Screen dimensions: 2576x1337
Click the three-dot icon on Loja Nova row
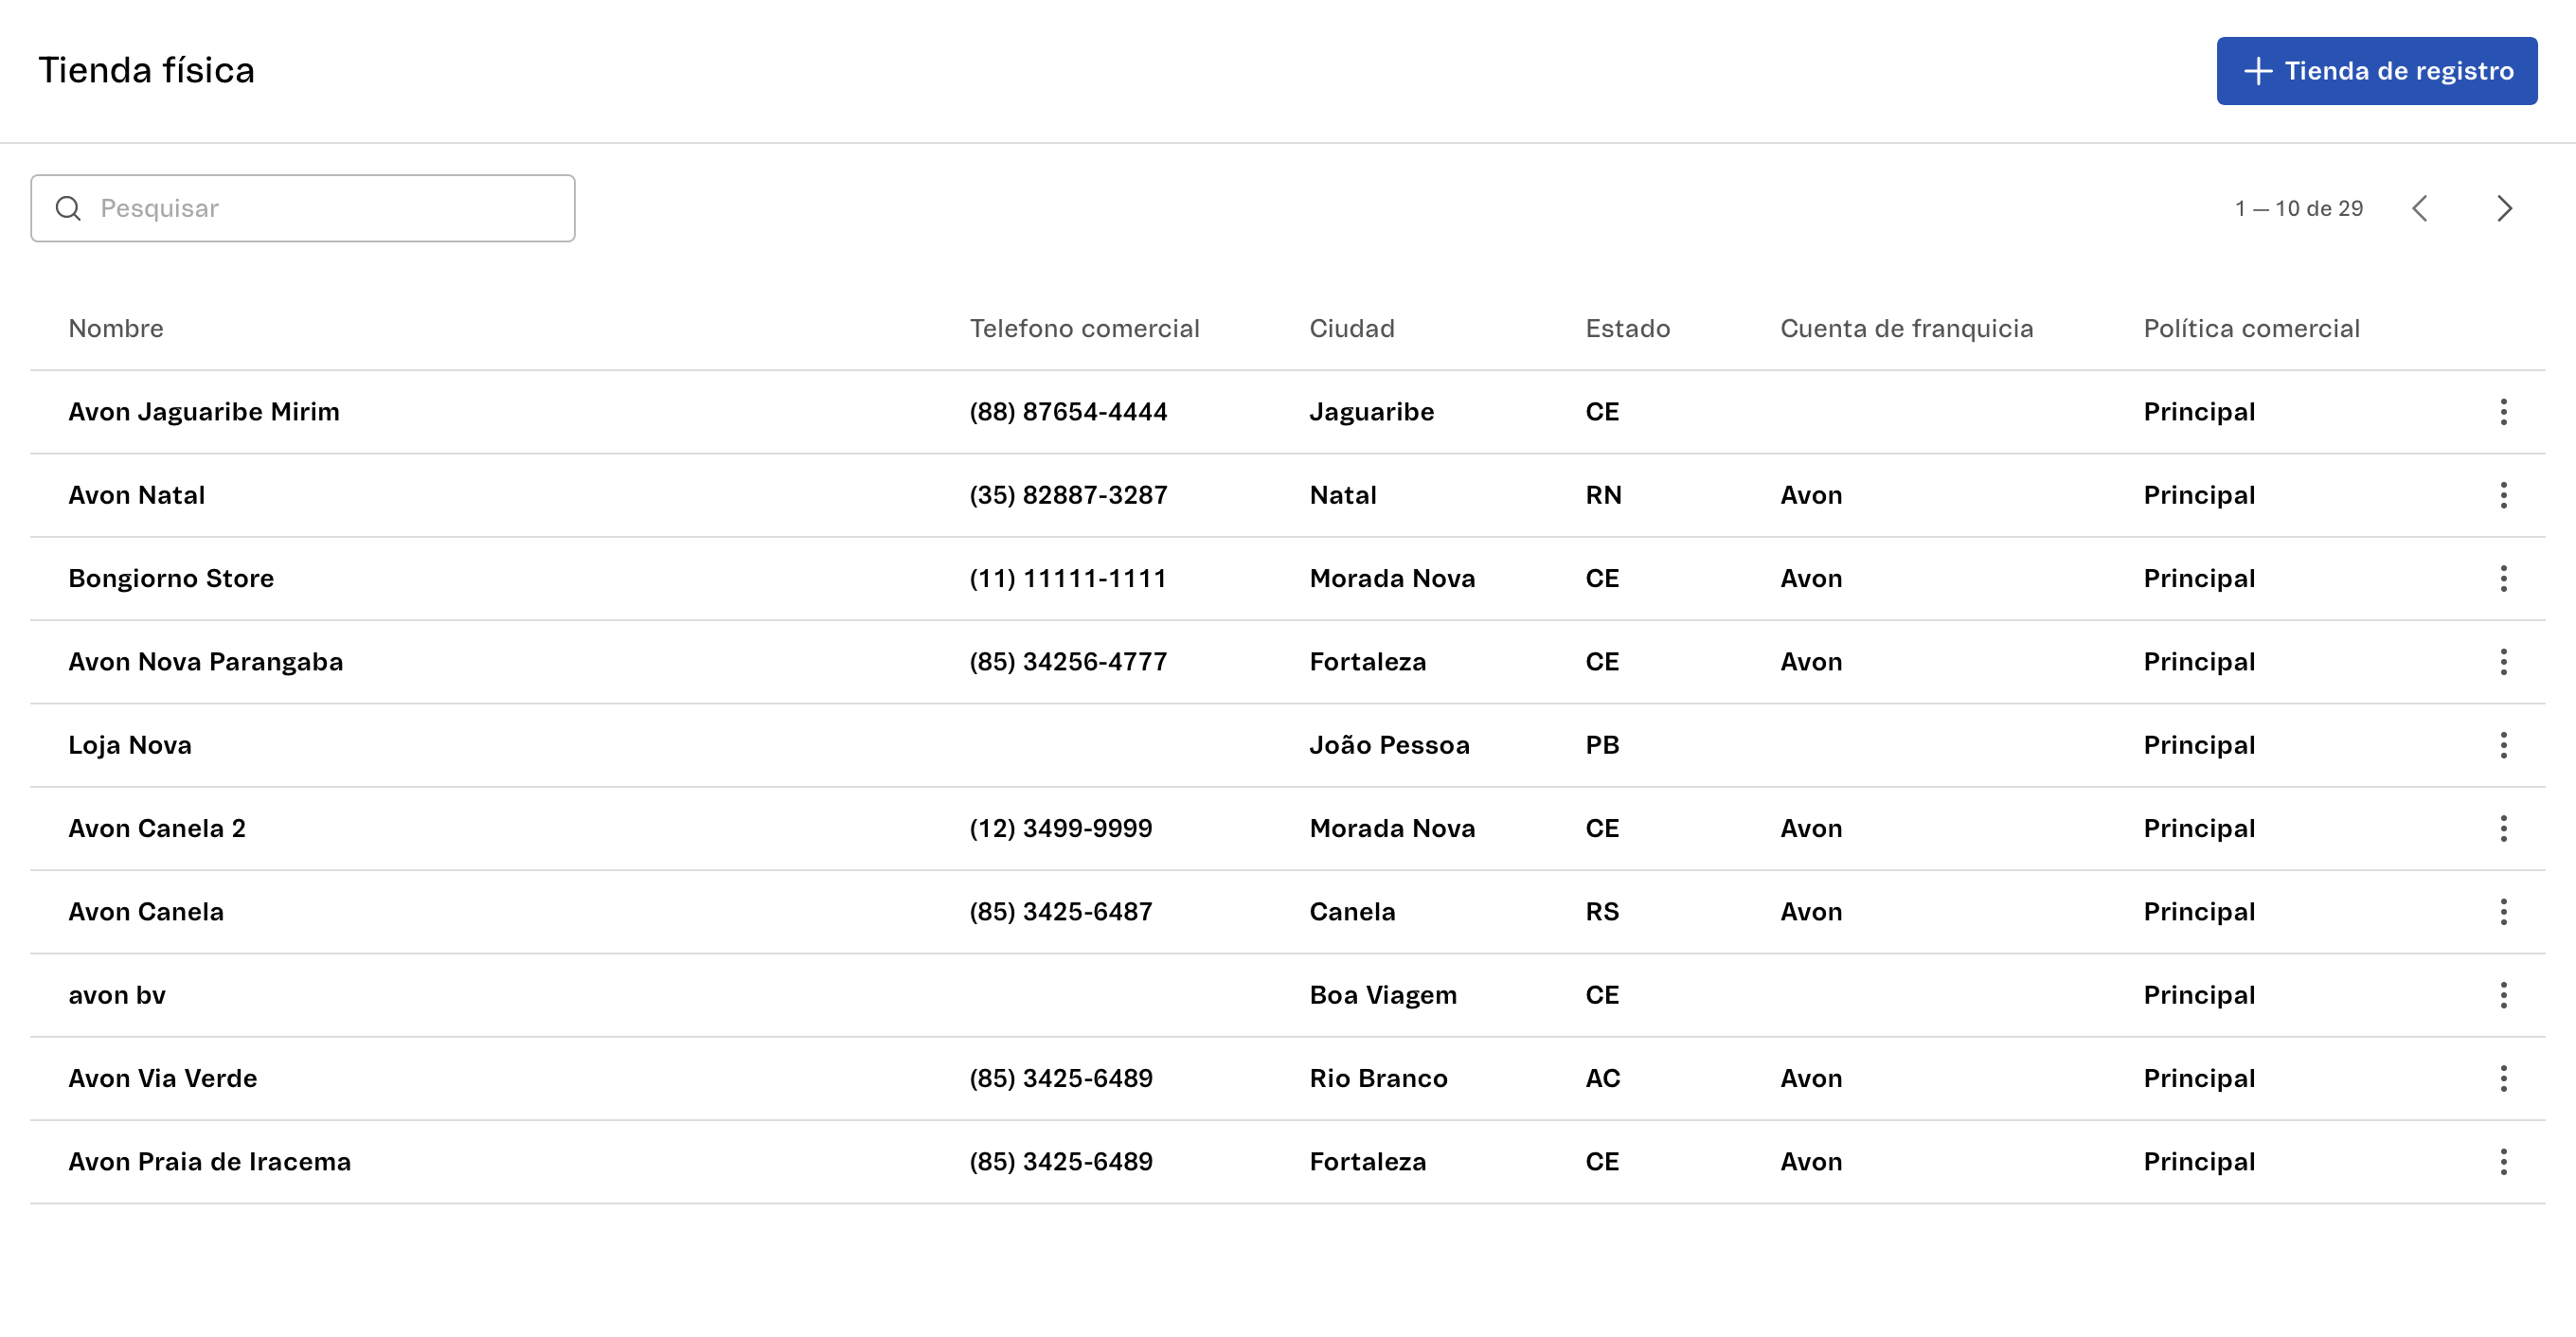click(x=2503, y=745)
